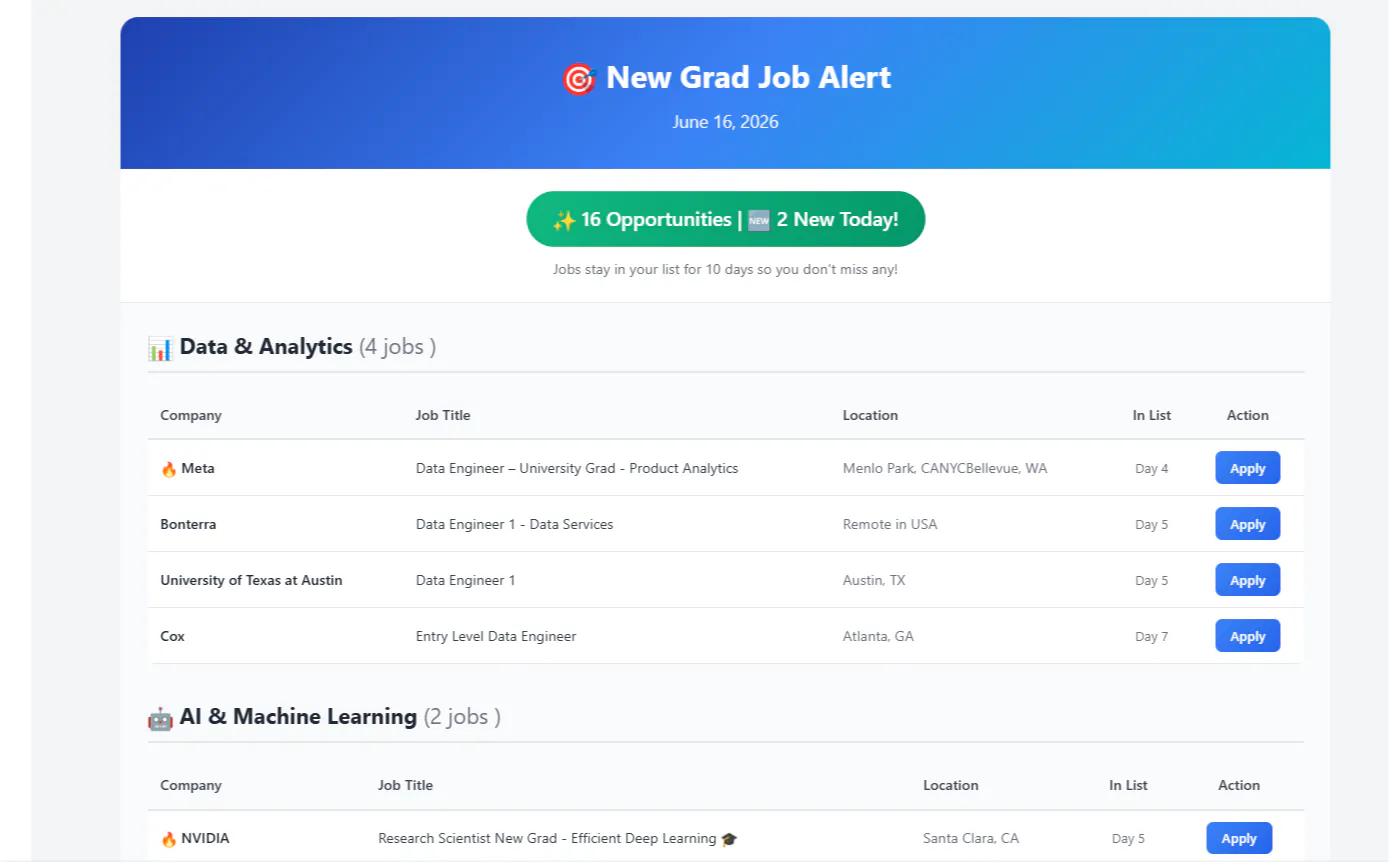The width and height of the screenshot is (1389, 862).
Task: Select University of Texas at Austin company name
Action: pos(251,580)
